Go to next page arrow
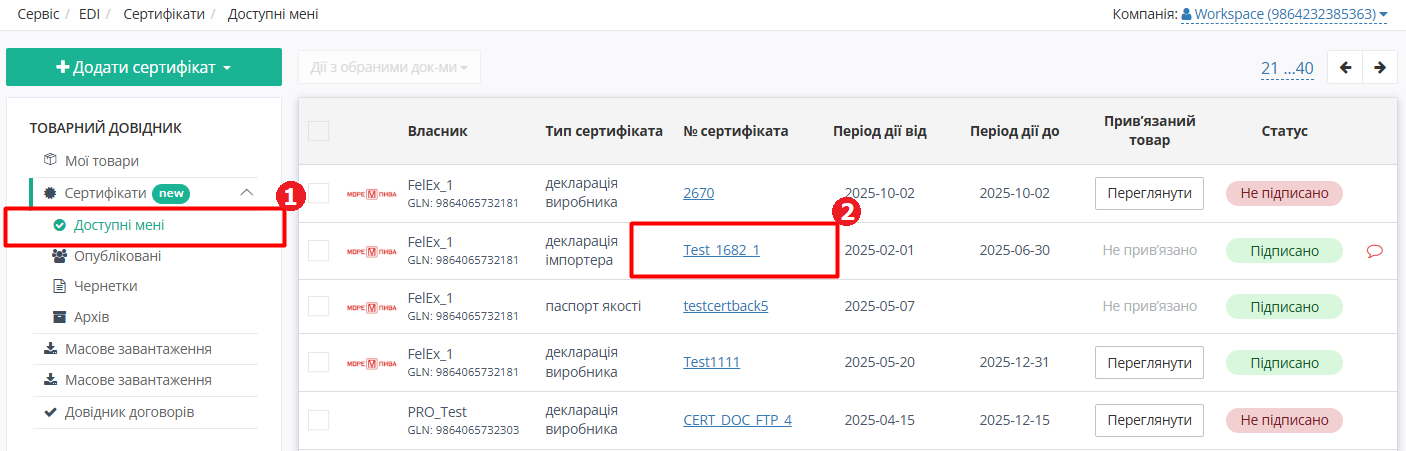The height and width of the screenshot is (451, 1406). [1380, 67]
